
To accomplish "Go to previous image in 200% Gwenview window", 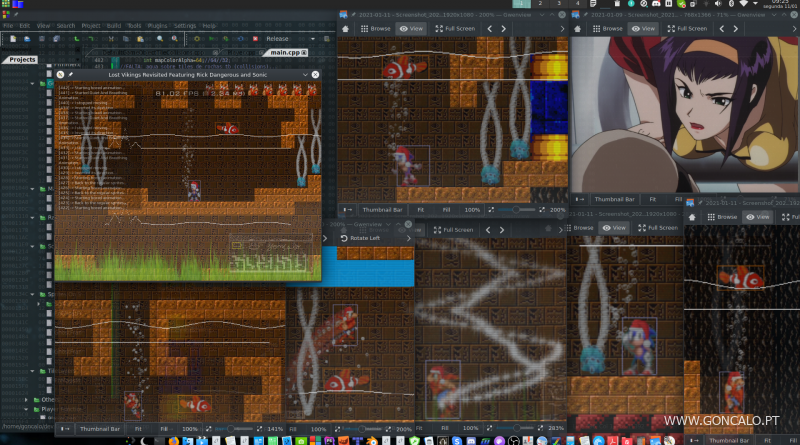I will click(490, 29).
